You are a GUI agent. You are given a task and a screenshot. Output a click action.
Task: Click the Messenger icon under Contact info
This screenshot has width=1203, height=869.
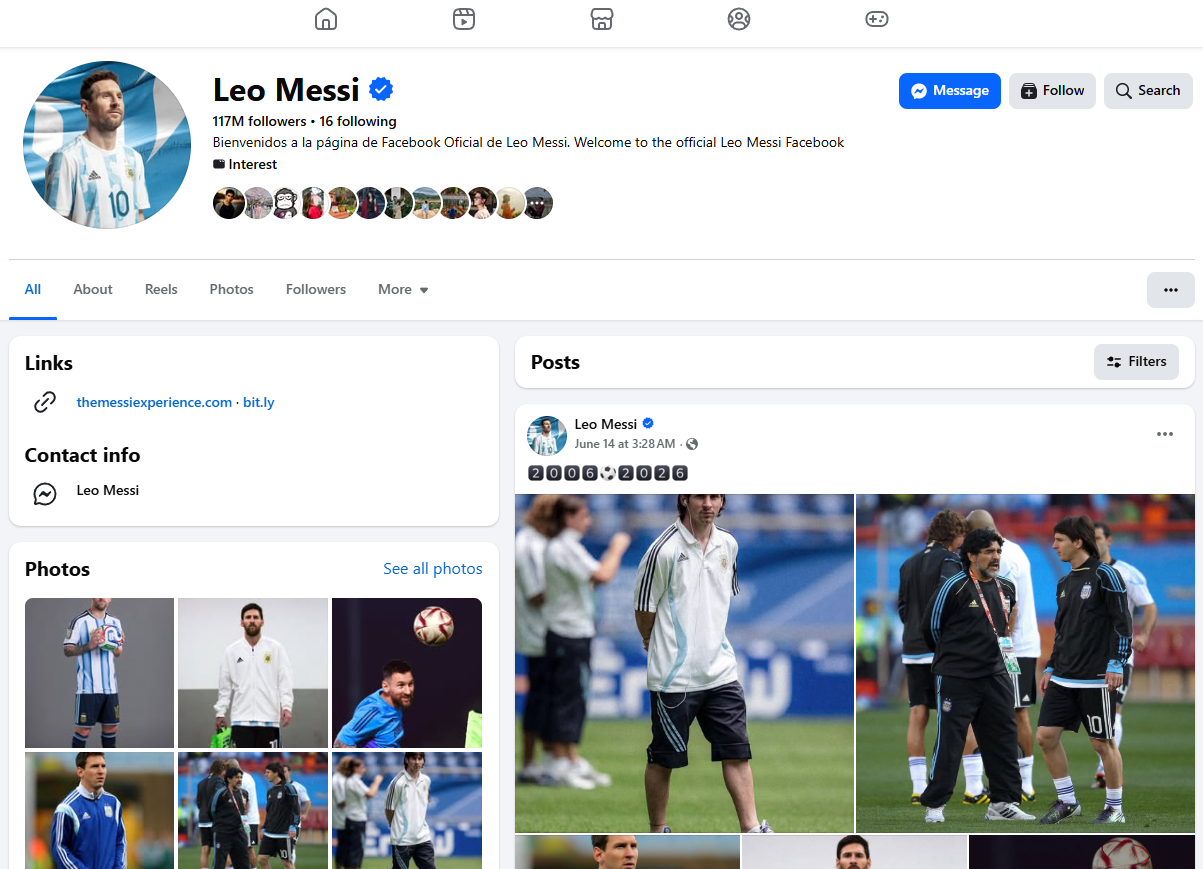45,493
